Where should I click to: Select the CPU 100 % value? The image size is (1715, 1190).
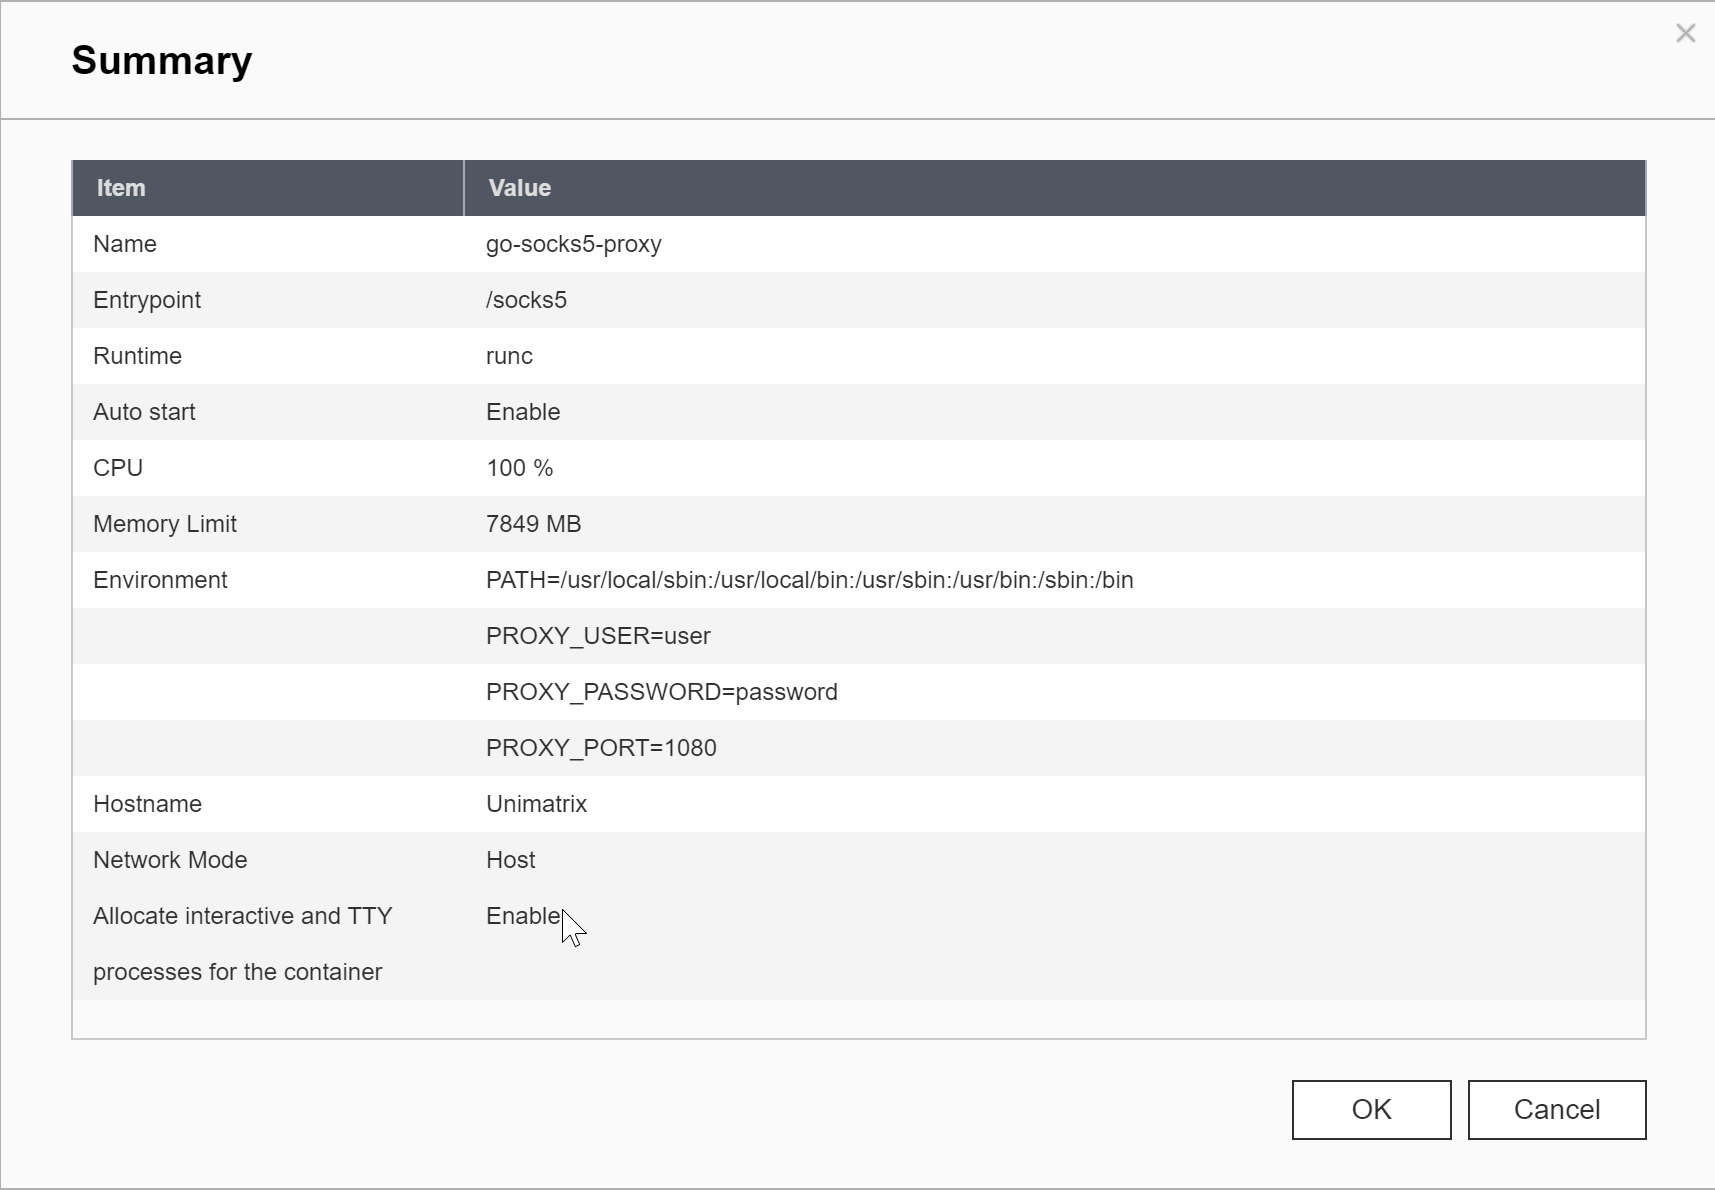[519, 468]
